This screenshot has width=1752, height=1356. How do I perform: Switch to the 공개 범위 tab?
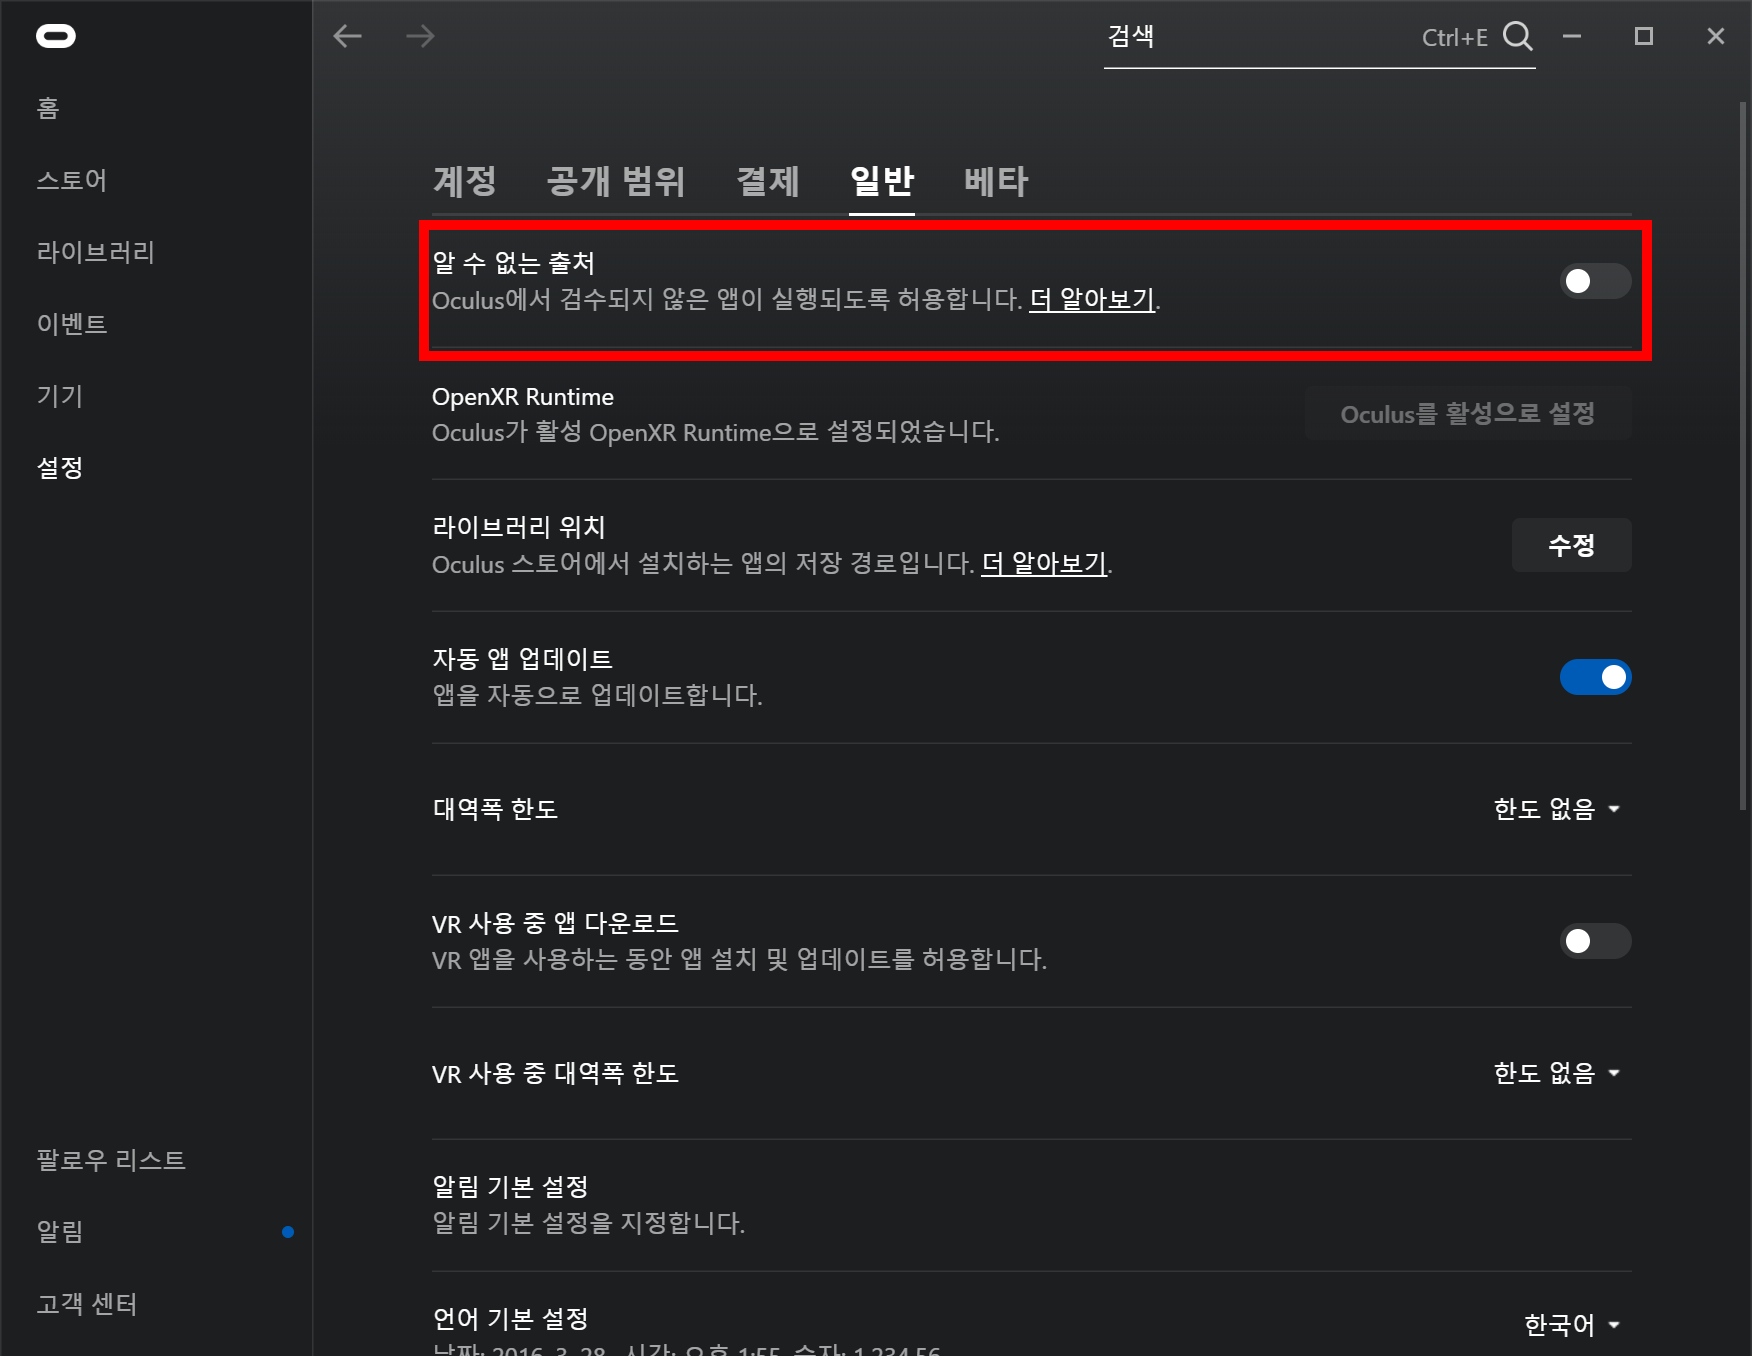(616, 181)
